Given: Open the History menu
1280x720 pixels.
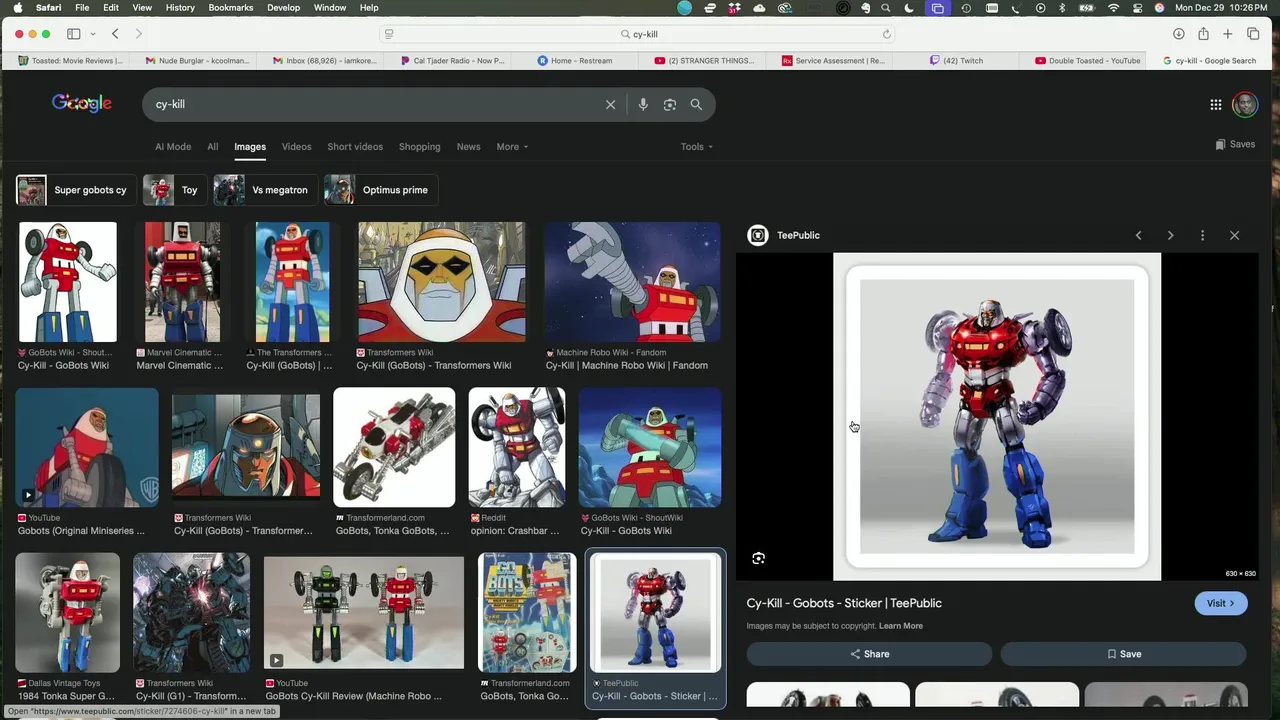Looking at the screenshot, I should point(180,8).
